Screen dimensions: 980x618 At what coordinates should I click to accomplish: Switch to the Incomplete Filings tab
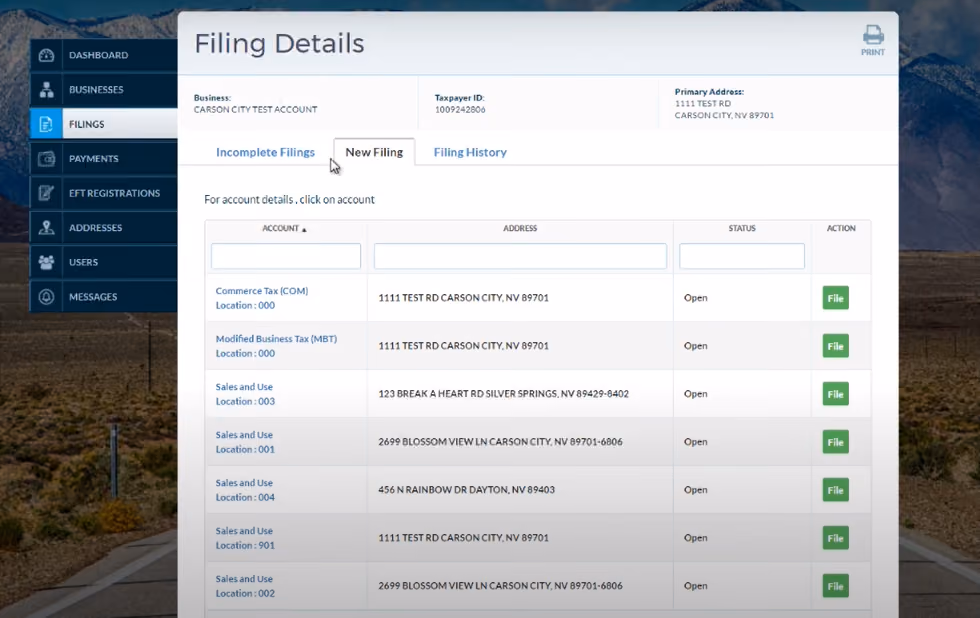click(x=265, y=152)
